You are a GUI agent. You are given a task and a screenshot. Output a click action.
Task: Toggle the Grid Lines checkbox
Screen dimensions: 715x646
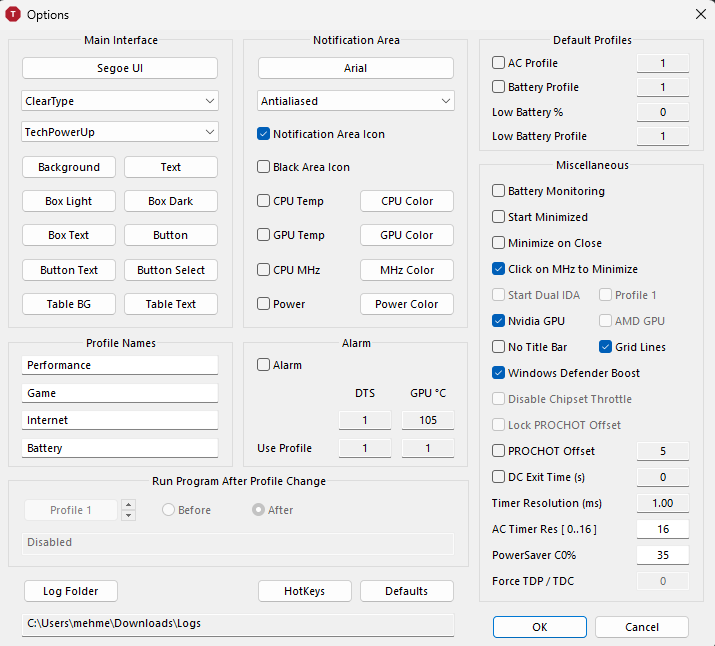(x=605, y=347)
